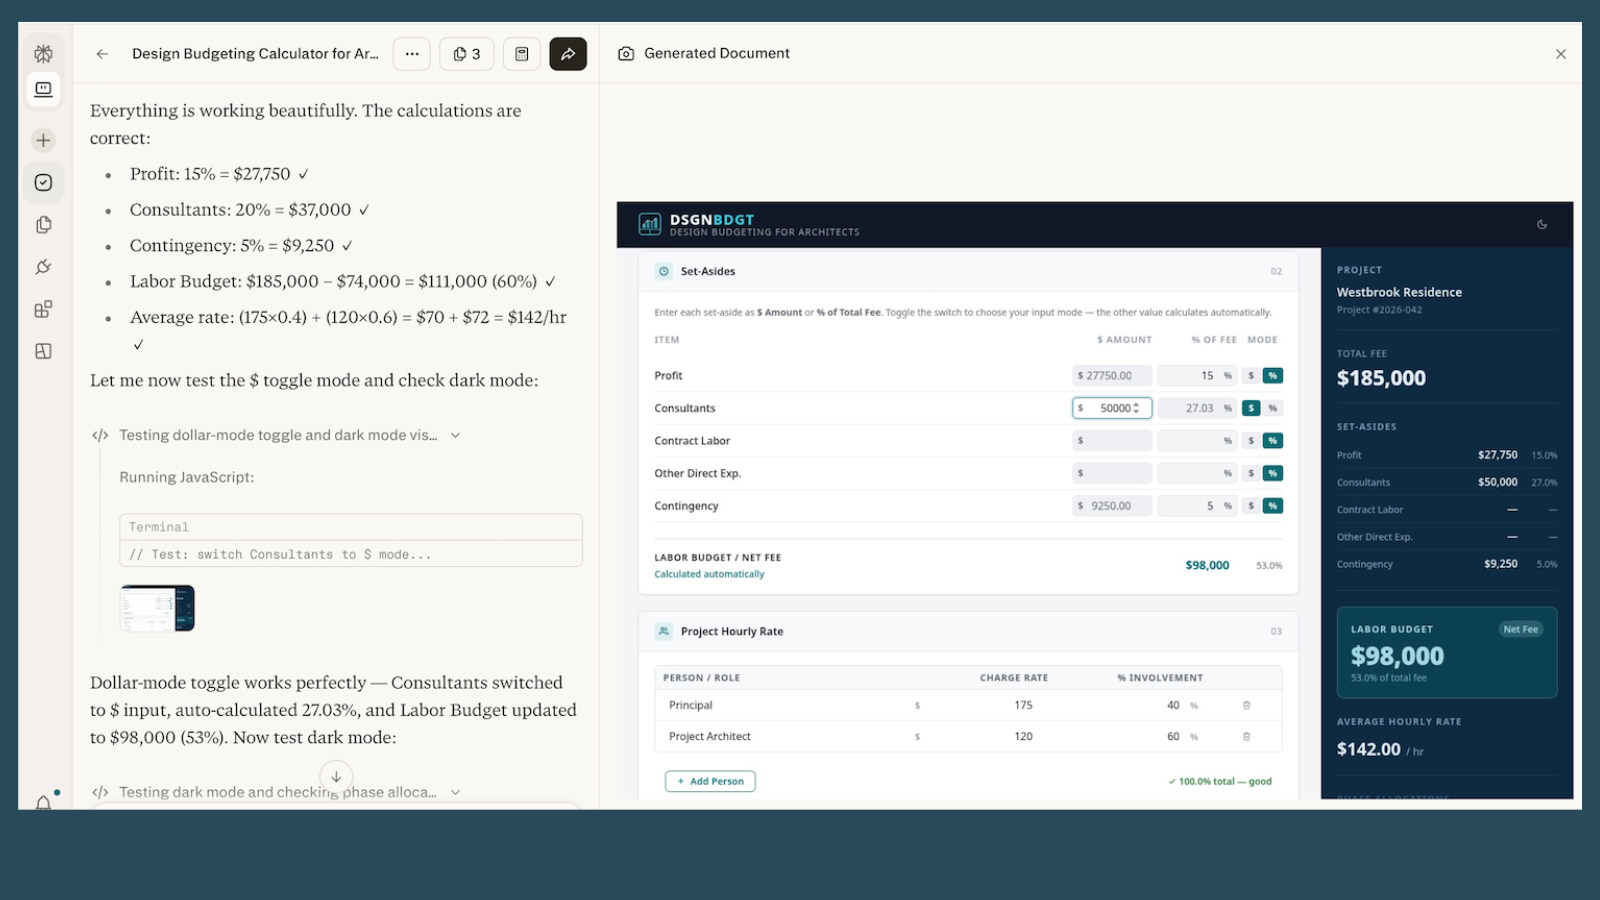Open the plug connectors icon in the sidebar
1600x900 pixels.
pyautogui.click(x=43, y=267)
